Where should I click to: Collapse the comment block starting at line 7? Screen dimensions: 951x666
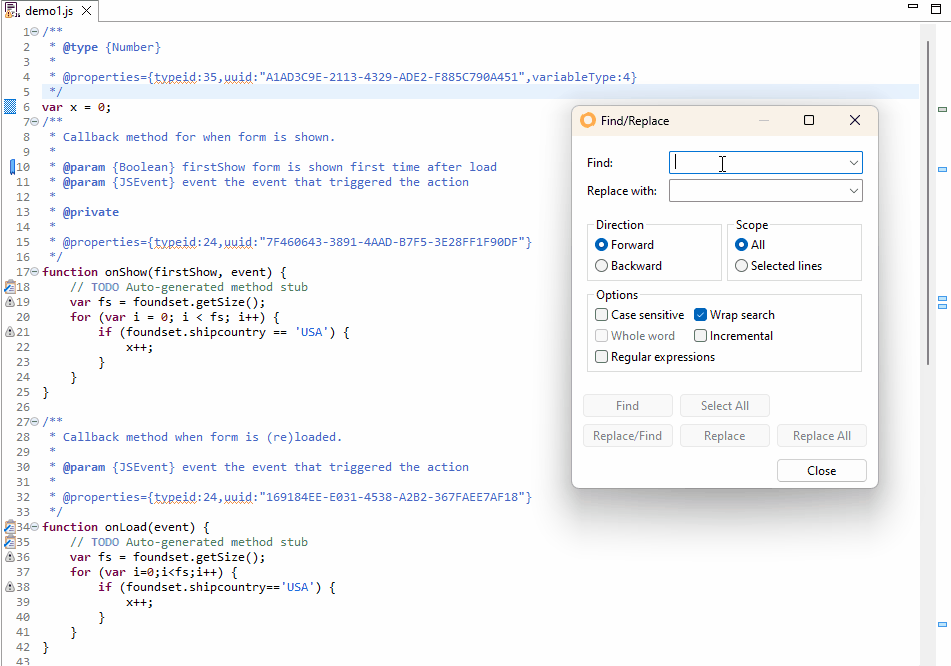[35, 121]
